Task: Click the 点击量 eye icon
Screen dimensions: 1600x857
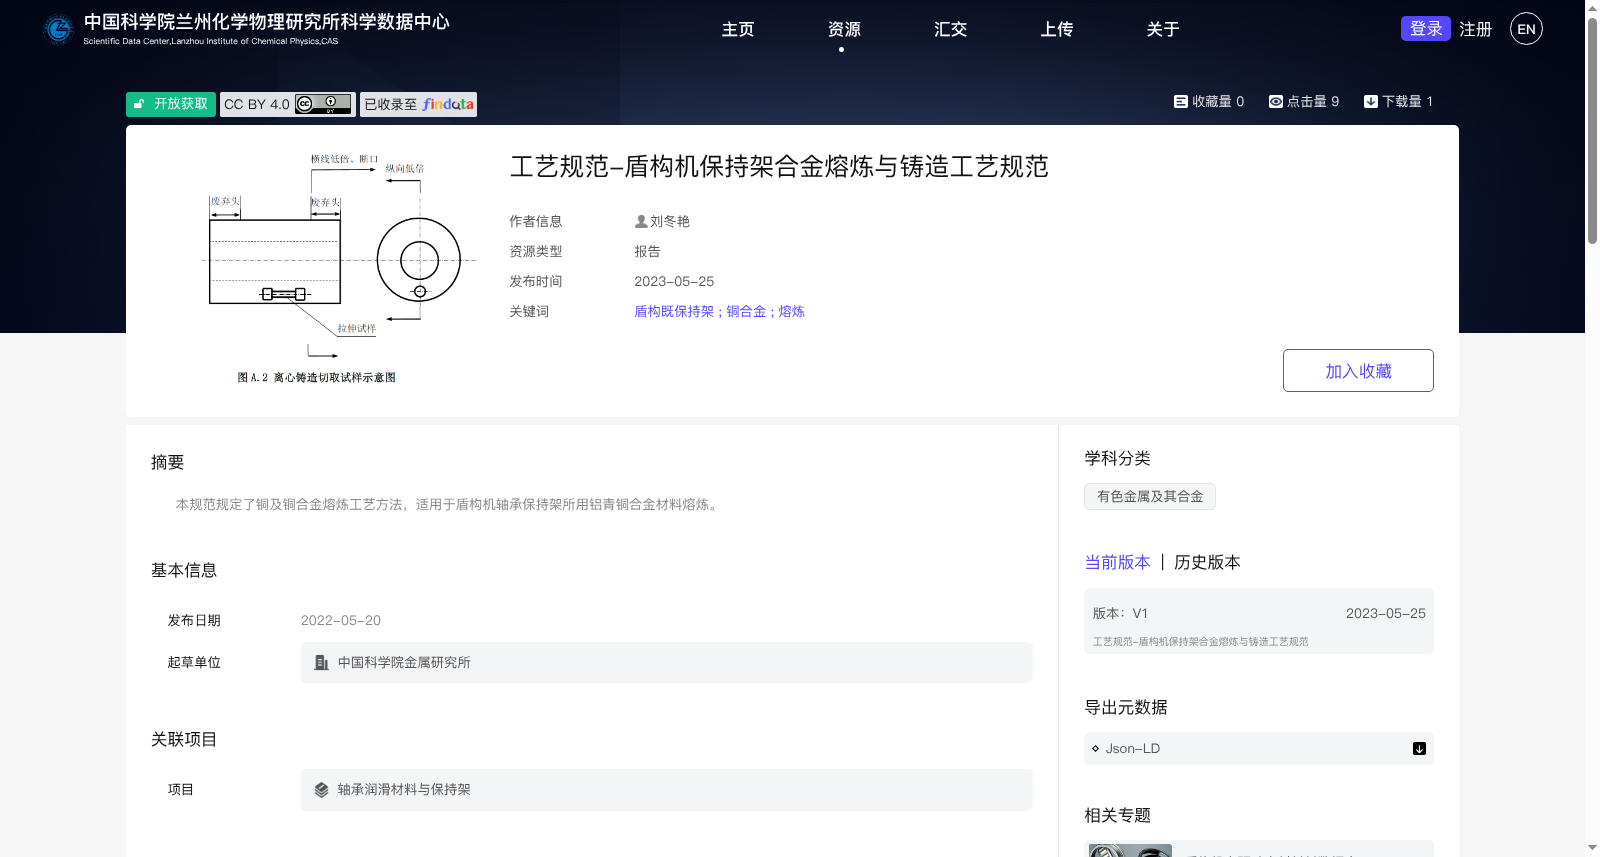Action: pyautogui.click(x=1275, y=101)
